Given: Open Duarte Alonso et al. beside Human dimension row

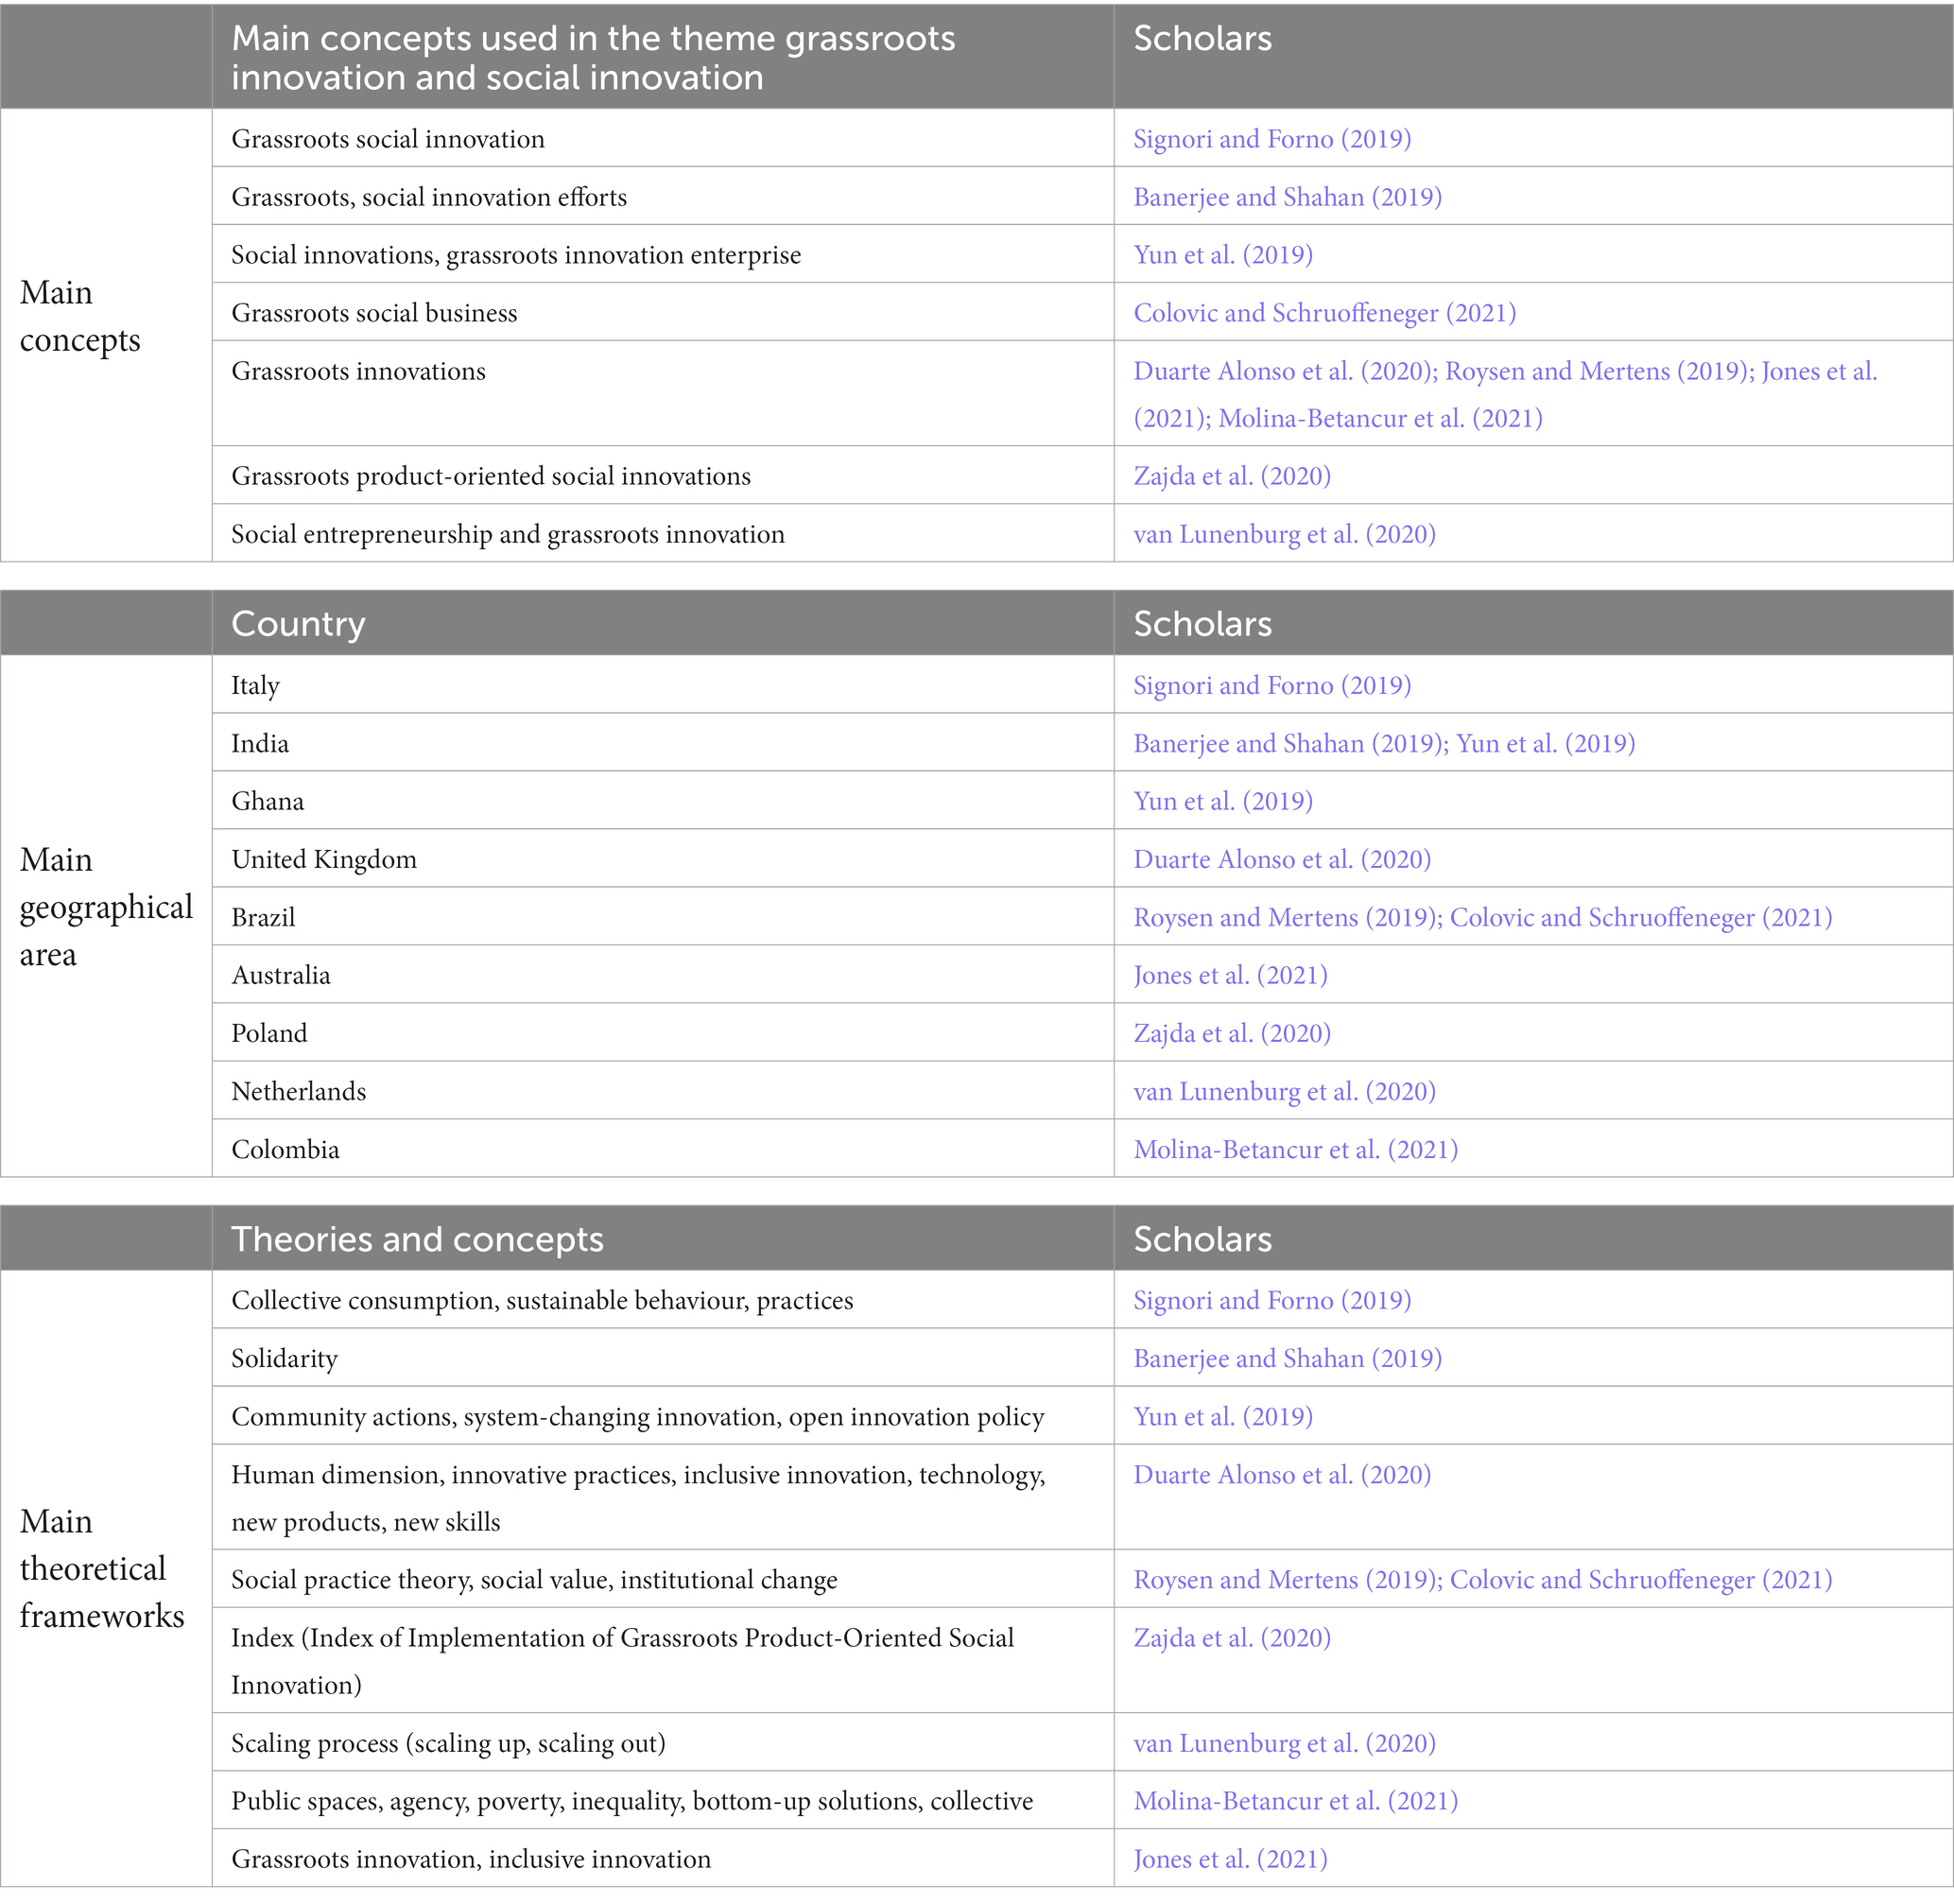Looking at the screenshot, I should [x=1282, y=1474].
